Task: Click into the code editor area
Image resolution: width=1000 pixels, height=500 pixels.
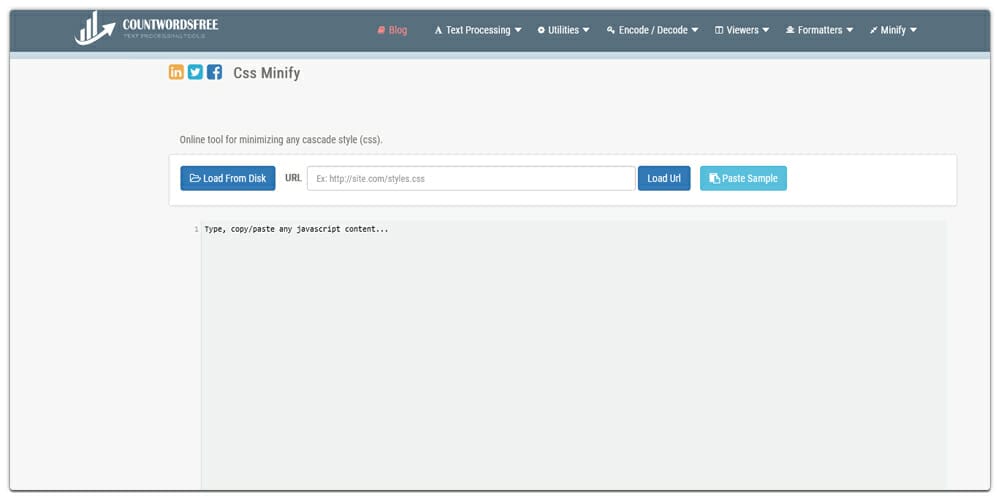Action: pos(573,355)
